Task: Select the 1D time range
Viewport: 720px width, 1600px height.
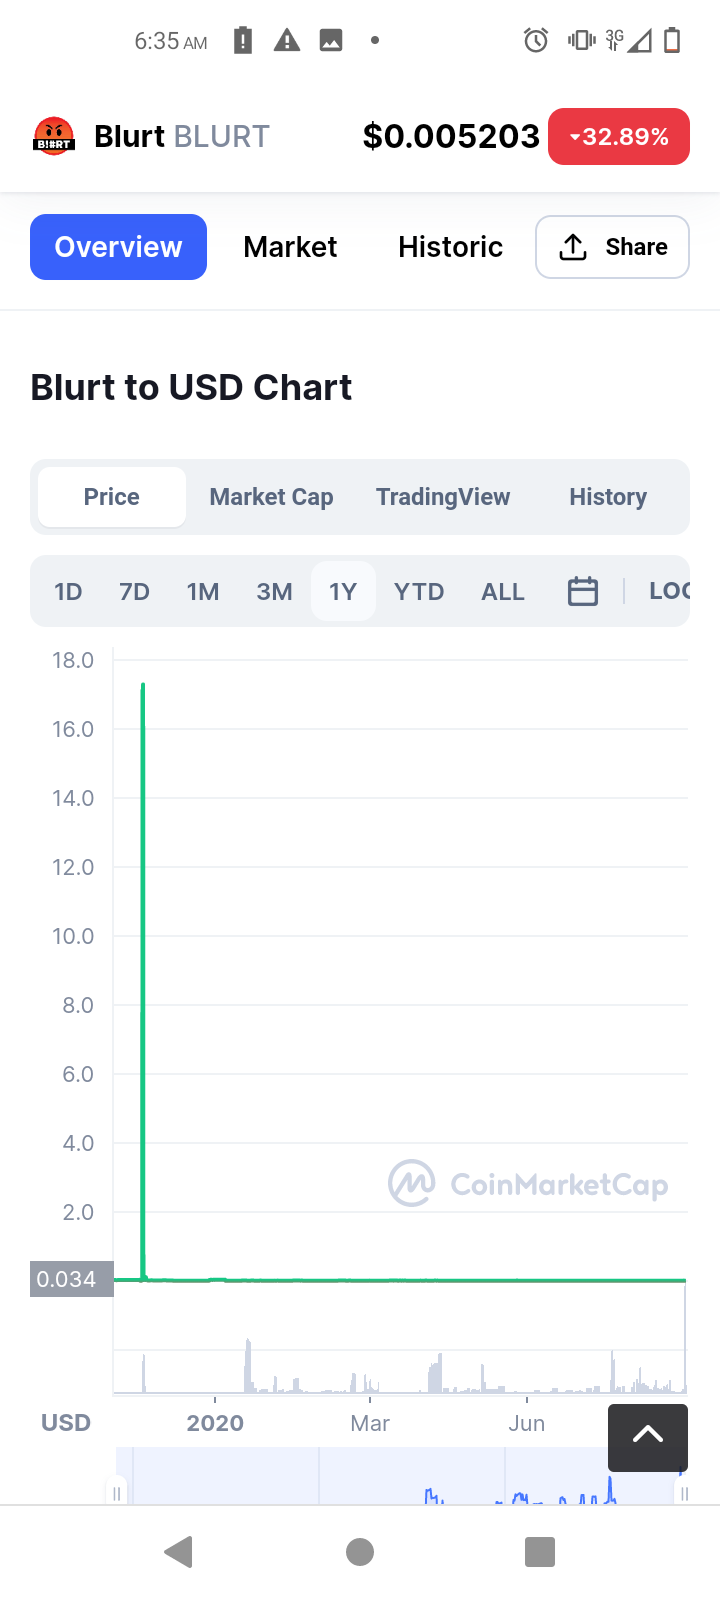Action: 68,591
